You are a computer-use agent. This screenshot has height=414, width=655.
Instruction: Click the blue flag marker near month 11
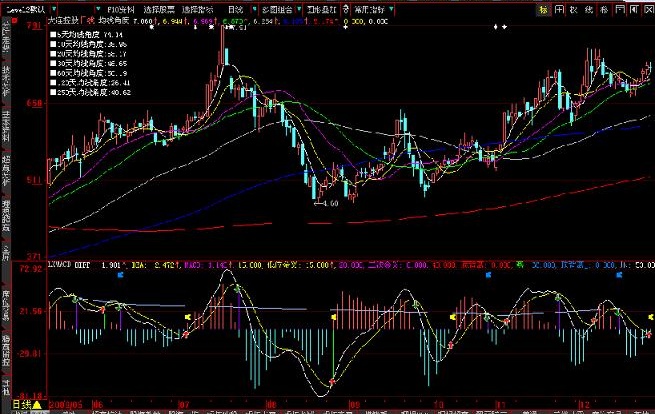488,275
